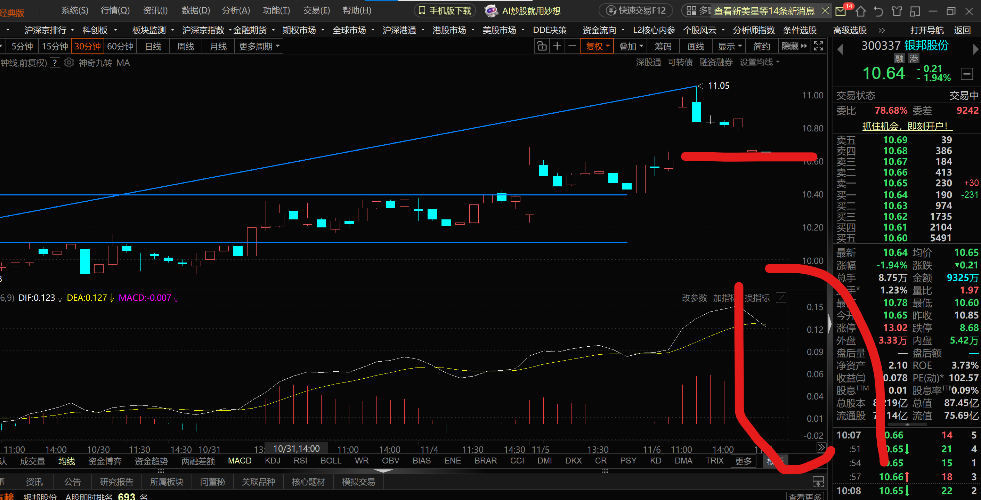This screenshot has height=500, width=981.
Task: Click 打开导航 button
Action: [x=927, y=30]
